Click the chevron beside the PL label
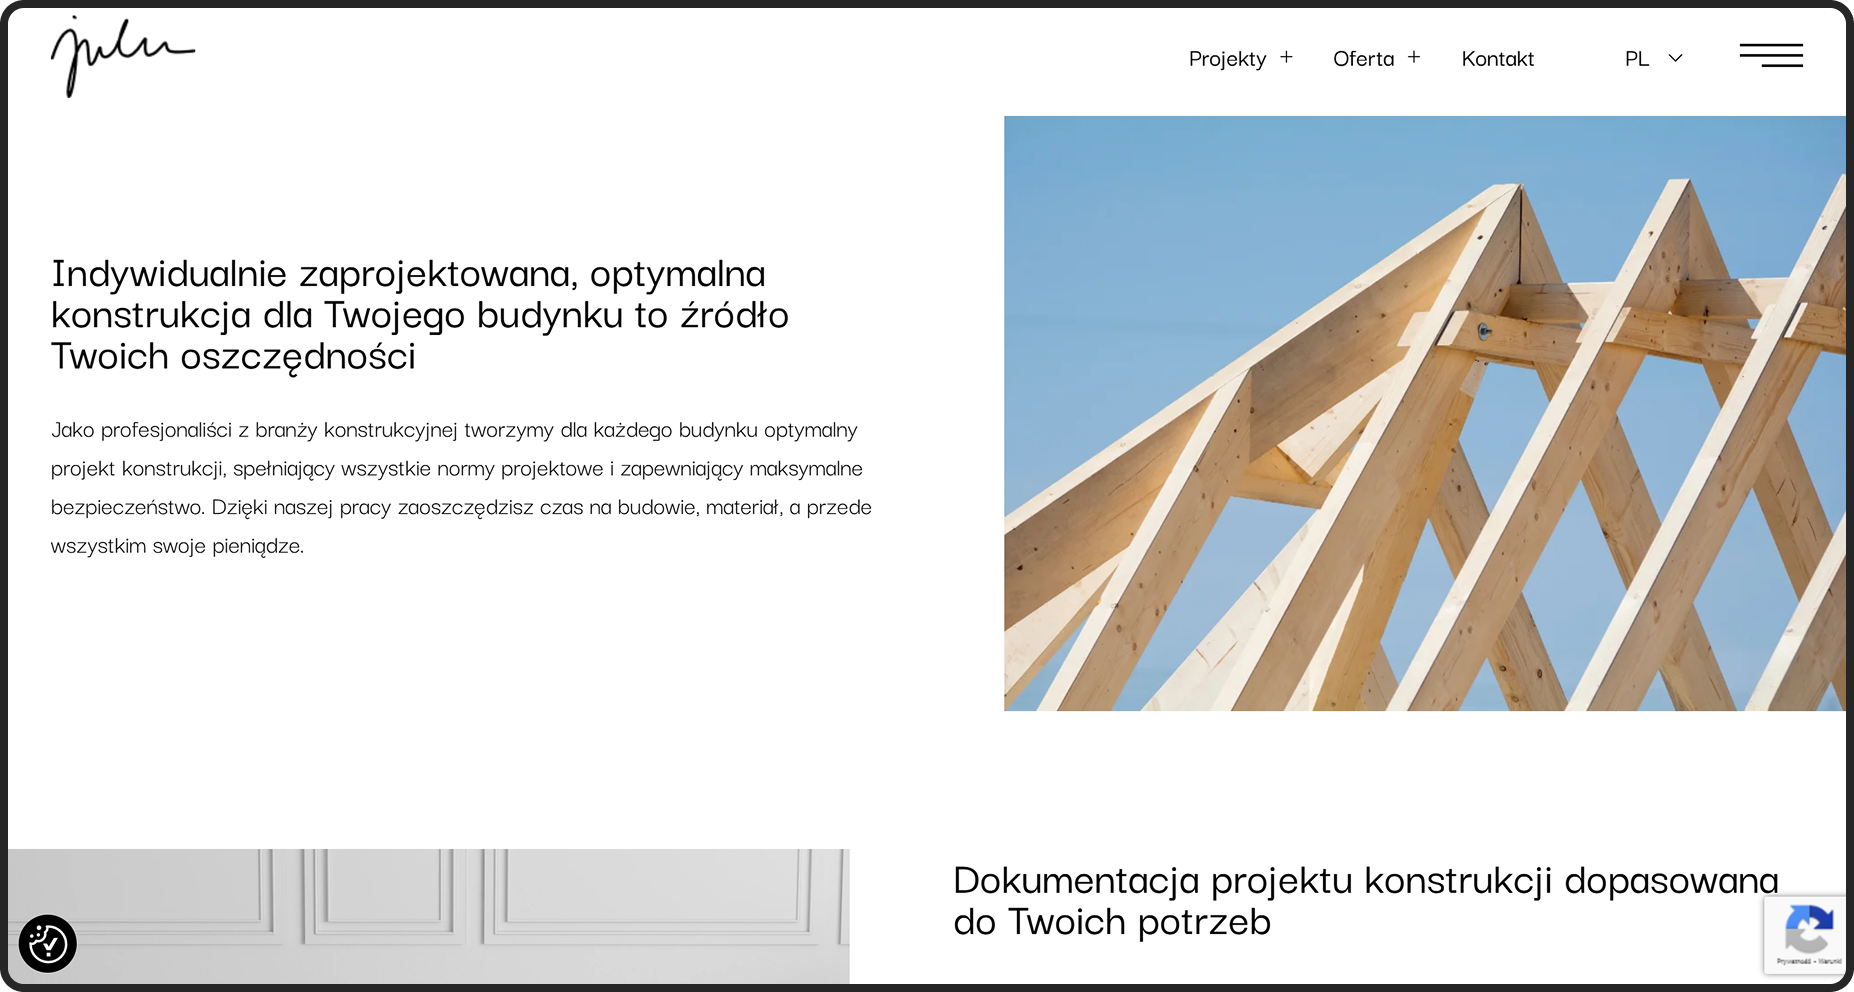Screen dimensions: 1854x992 point(1674,59)
